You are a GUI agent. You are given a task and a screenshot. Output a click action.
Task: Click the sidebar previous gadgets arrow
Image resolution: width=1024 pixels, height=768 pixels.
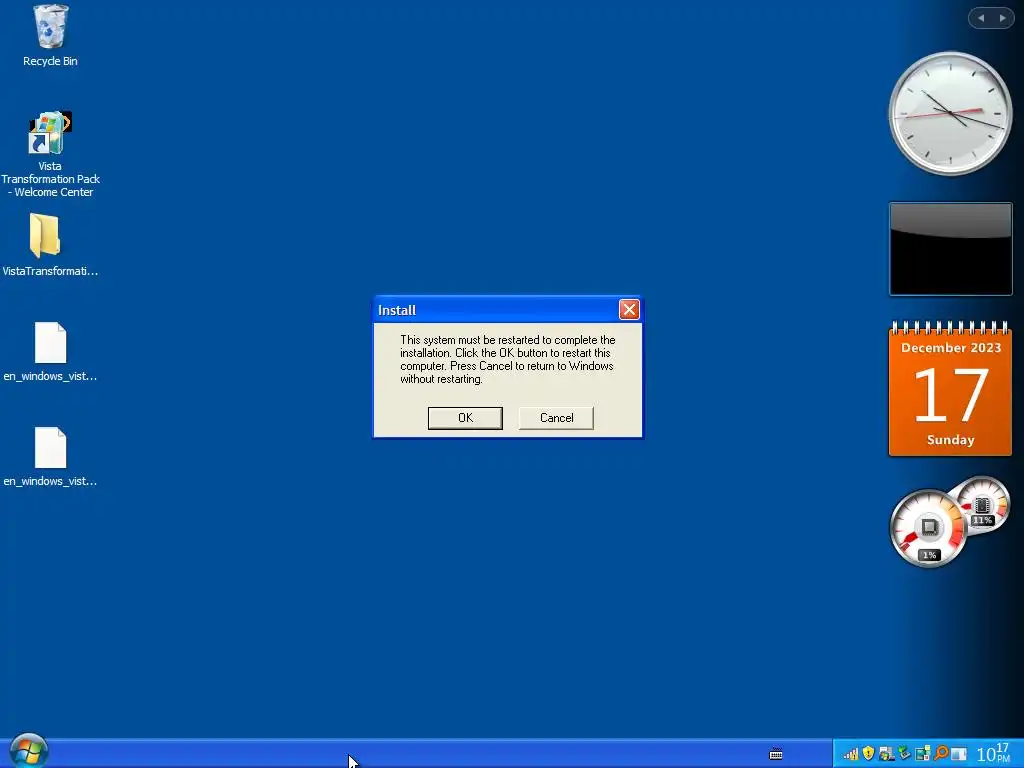980,18
